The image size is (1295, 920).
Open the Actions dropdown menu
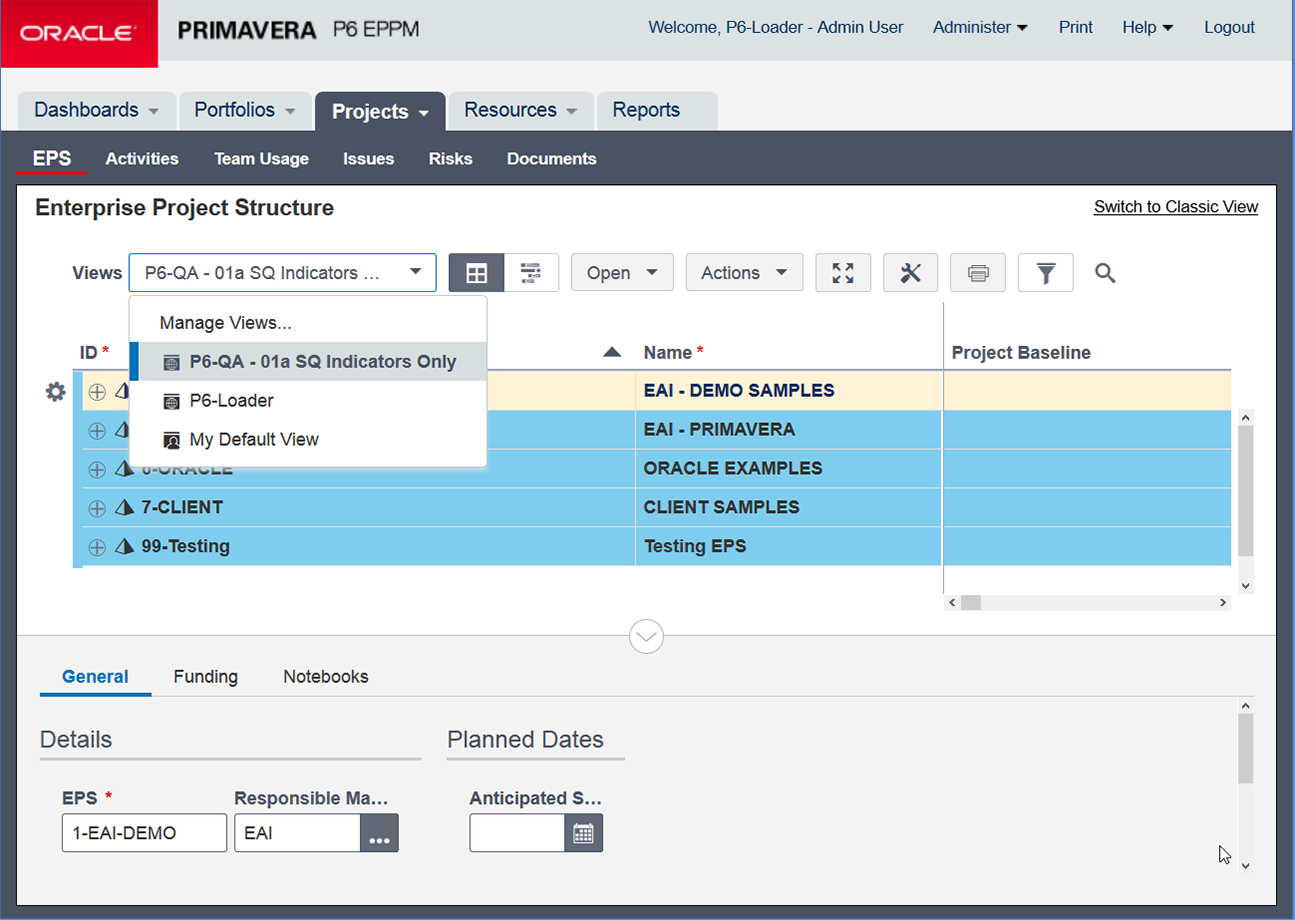744,273
